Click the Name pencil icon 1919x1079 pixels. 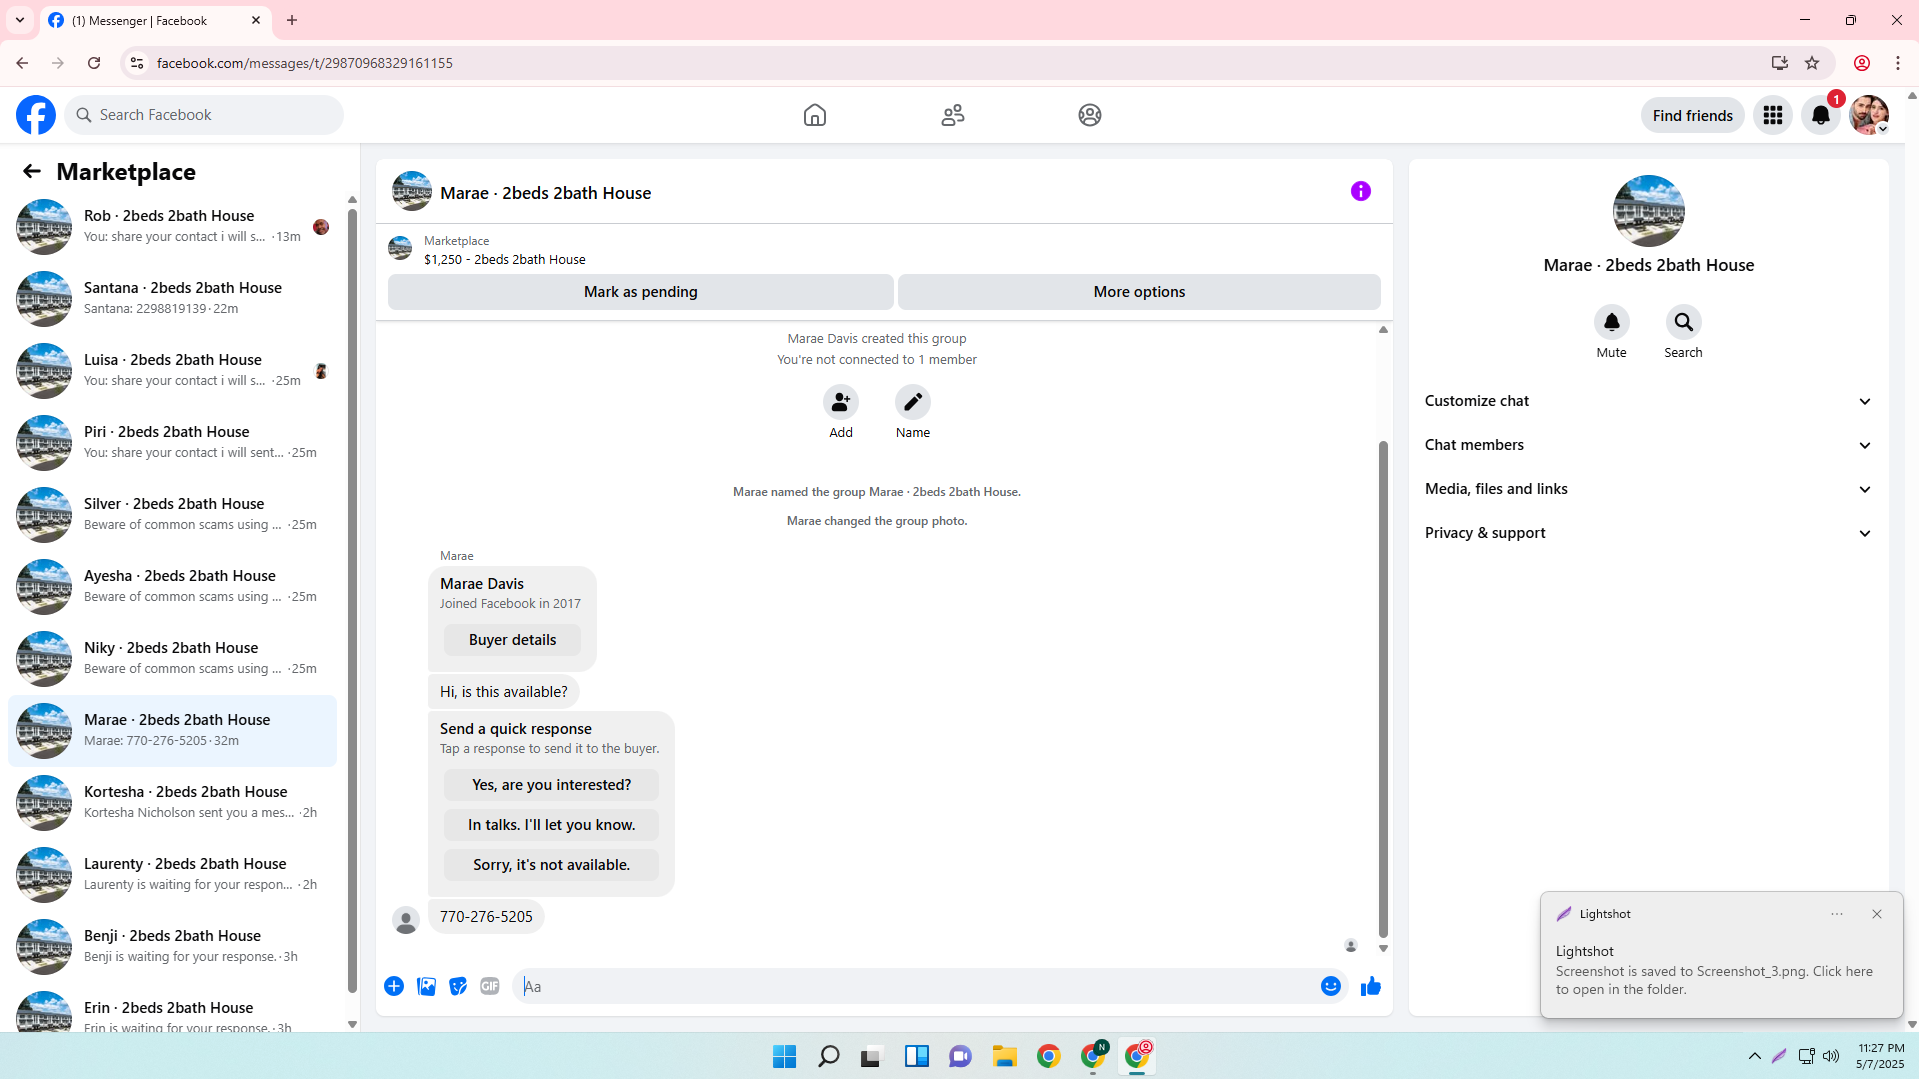pos(913,402)
